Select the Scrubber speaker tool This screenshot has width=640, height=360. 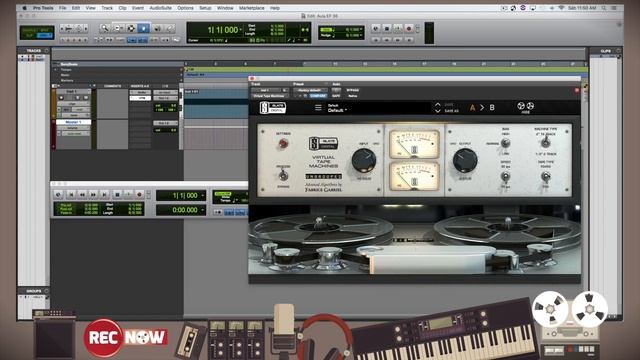157,28
